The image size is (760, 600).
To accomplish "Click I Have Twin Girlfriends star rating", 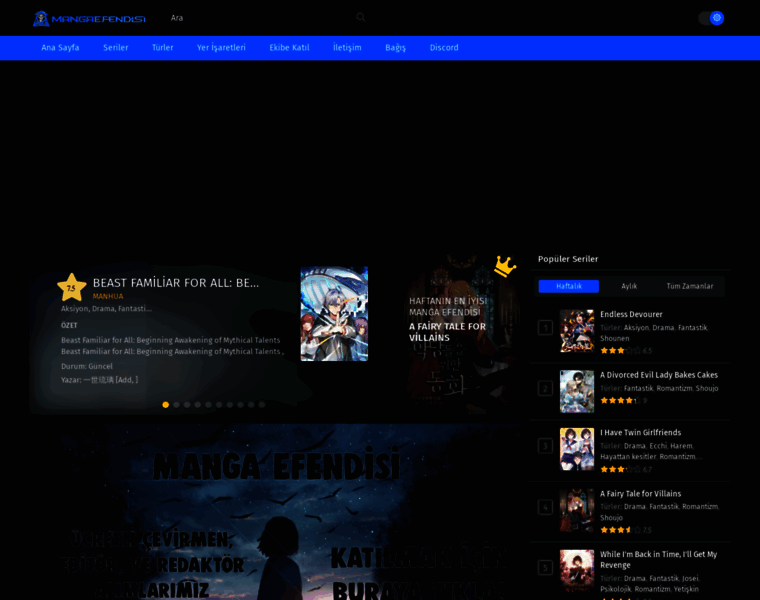I will click(x=620, y=470).
